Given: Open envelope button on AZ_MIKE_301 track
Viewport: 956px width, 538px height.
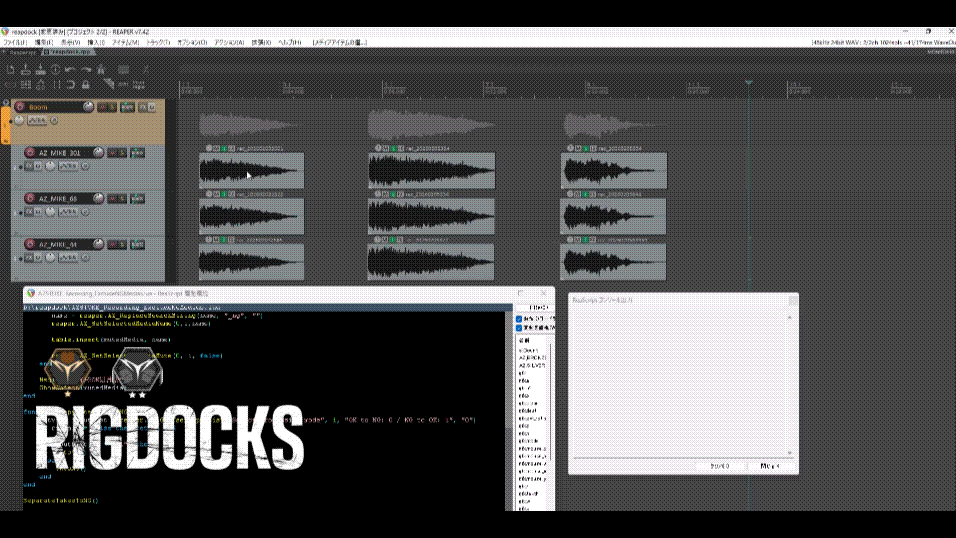Looking at the screenshot, I should click(68, 166).
